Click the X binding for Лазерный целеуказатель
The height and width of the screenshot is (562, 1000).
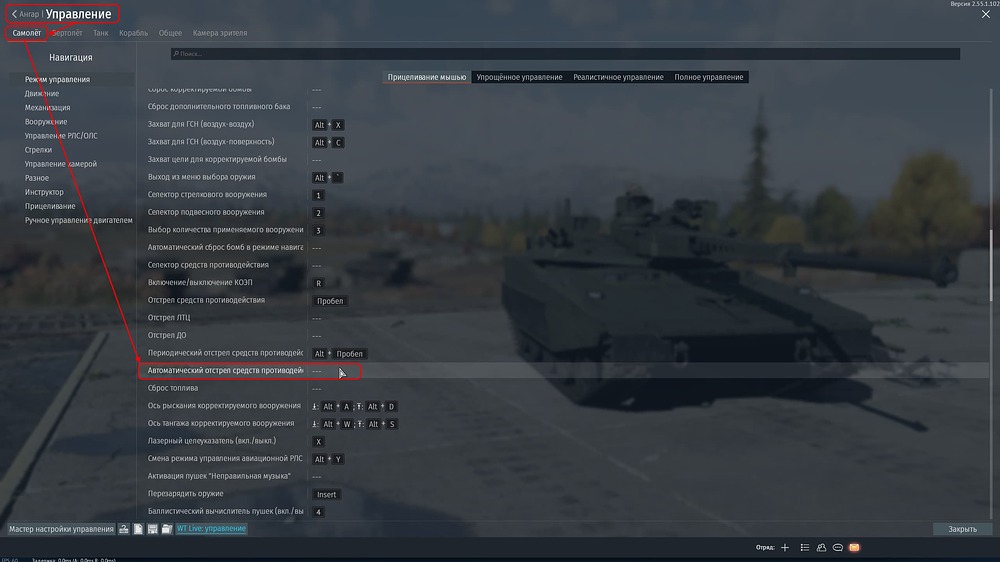pyautogui.click(x=318, y=441)
